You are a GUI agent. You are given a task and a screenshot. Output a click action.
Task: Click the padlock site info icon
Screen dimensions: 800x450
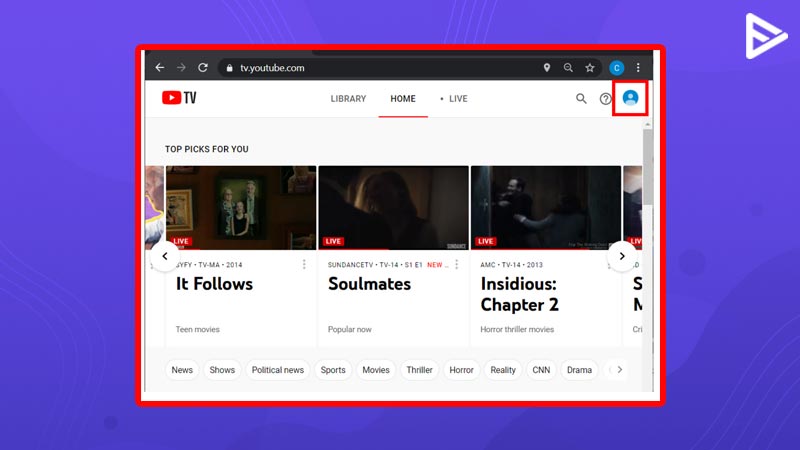pos(230,68)
